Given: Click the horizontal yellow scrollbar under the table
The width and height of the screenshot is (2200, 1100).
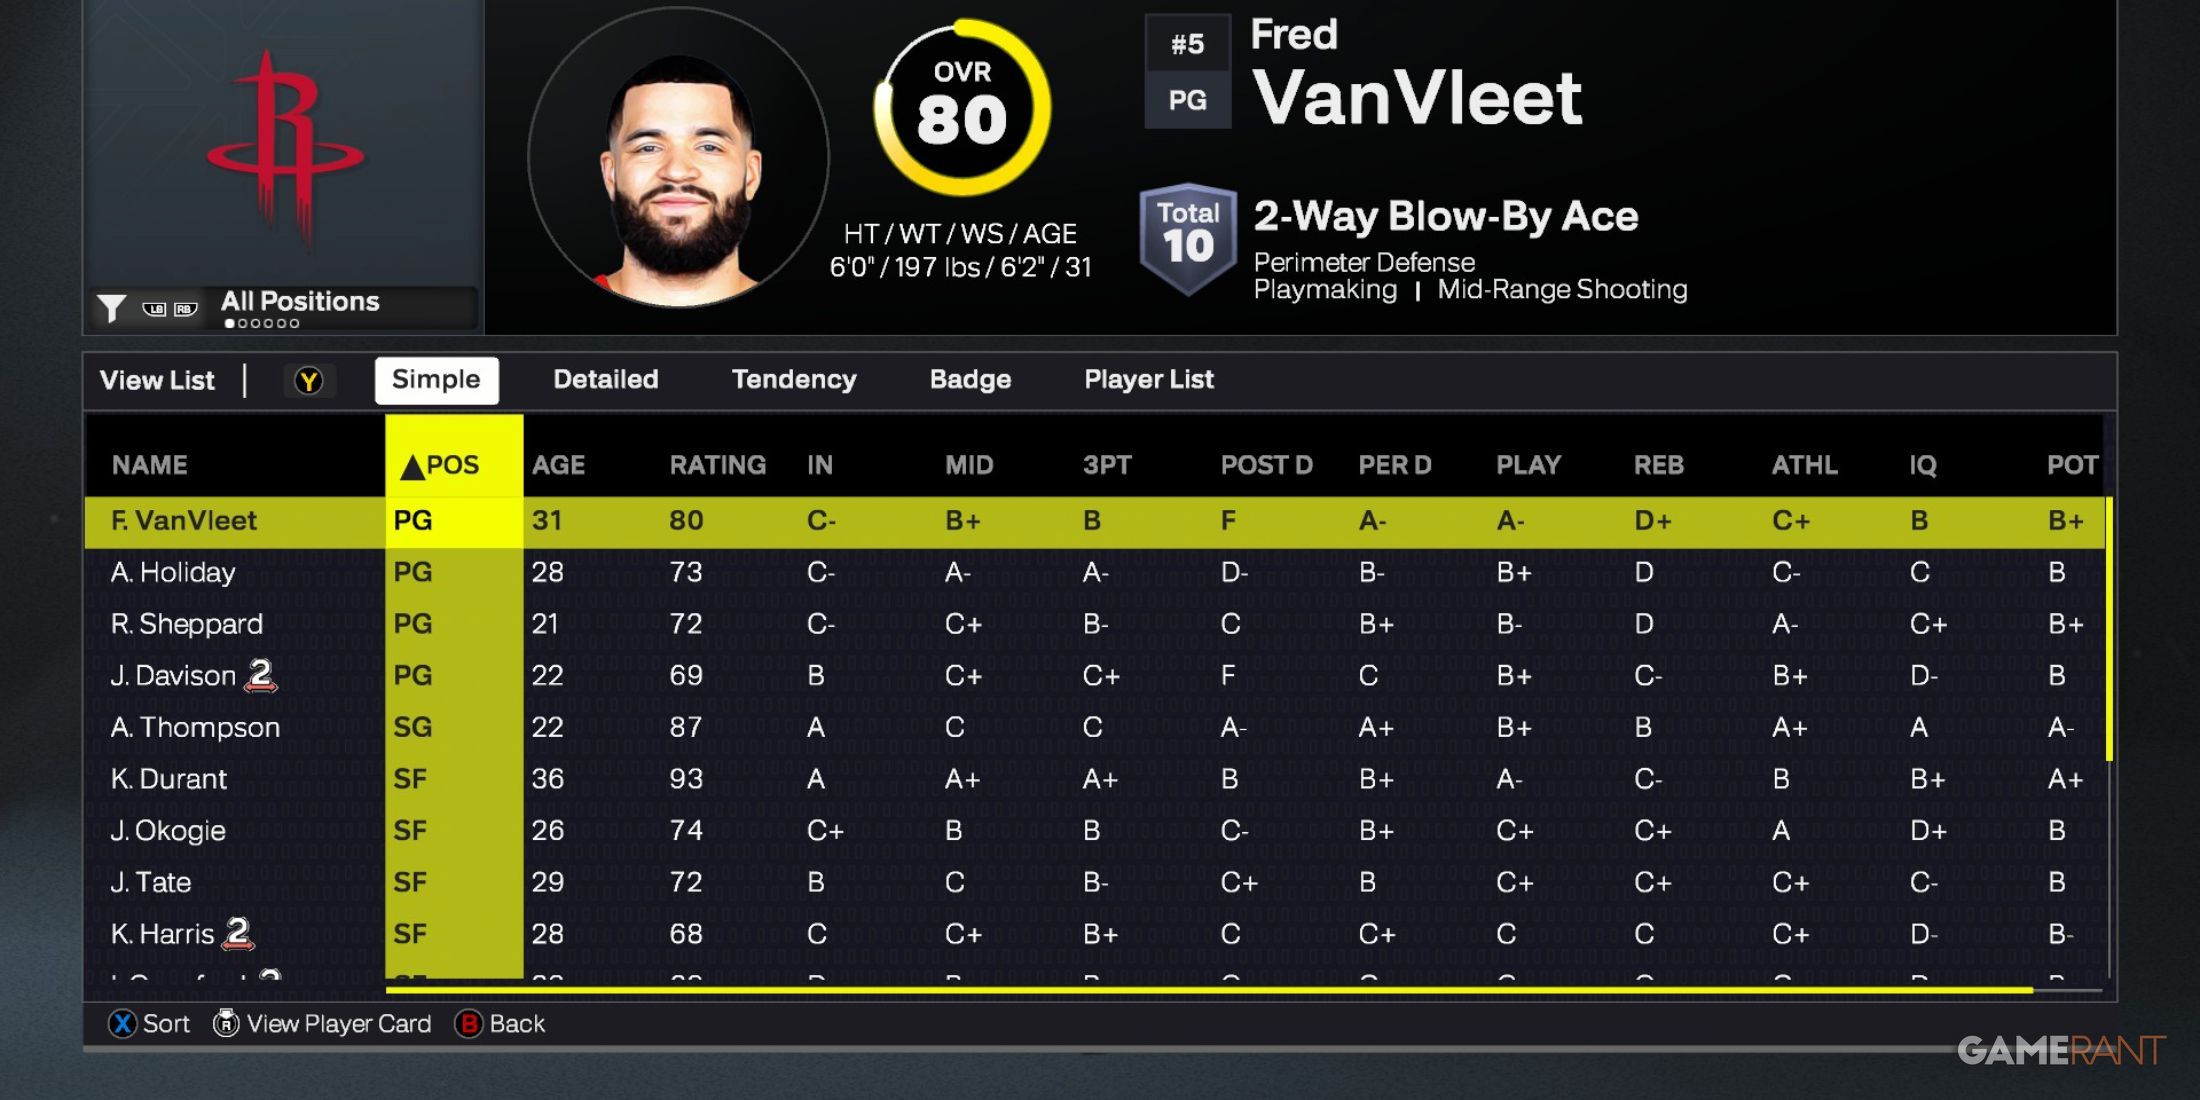Looking at the screenshot, I should (1209, 990).
